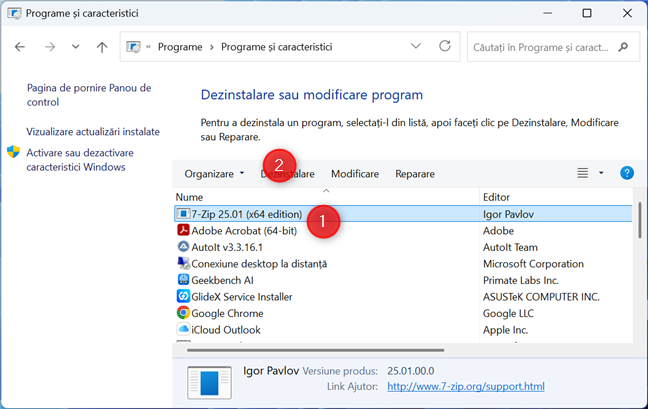Viewport: 648px width, 409px height.
Task: Open the Organizare menu
Action: point(214,174)
